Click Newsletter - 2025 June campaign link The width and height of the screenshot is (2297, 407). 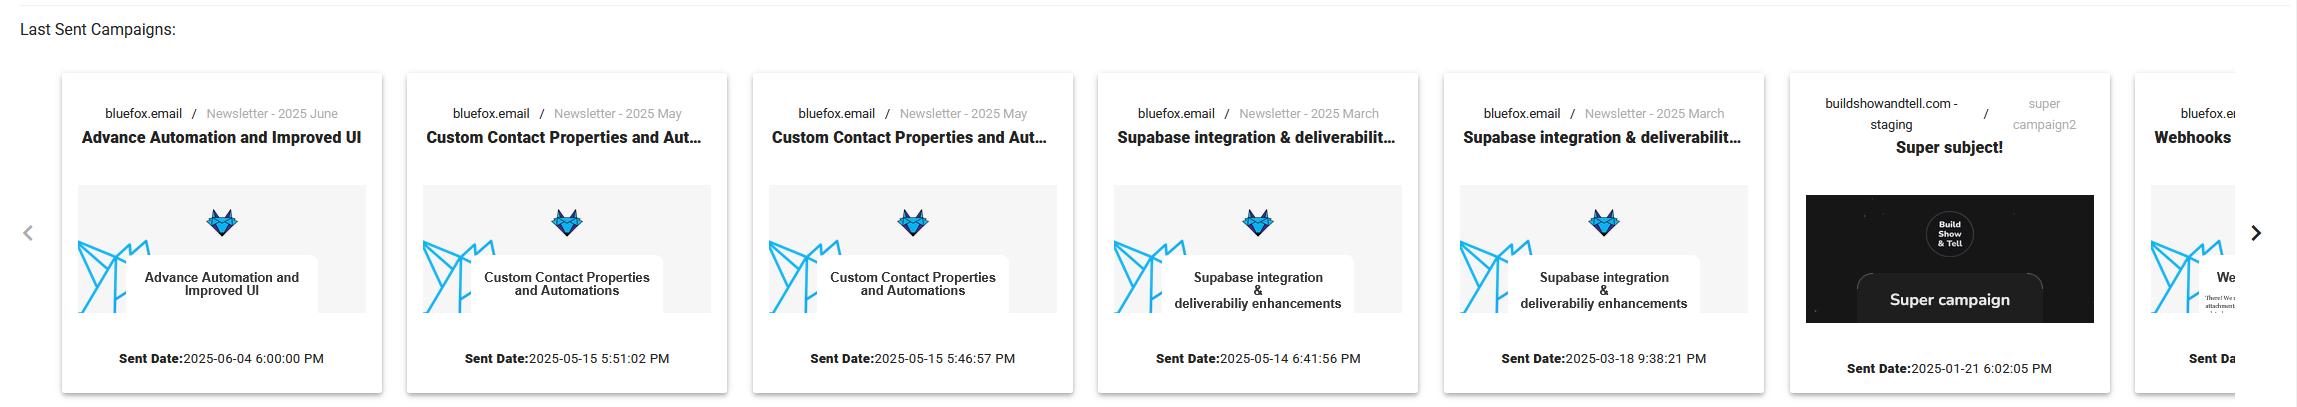click(x=272, y=114)
